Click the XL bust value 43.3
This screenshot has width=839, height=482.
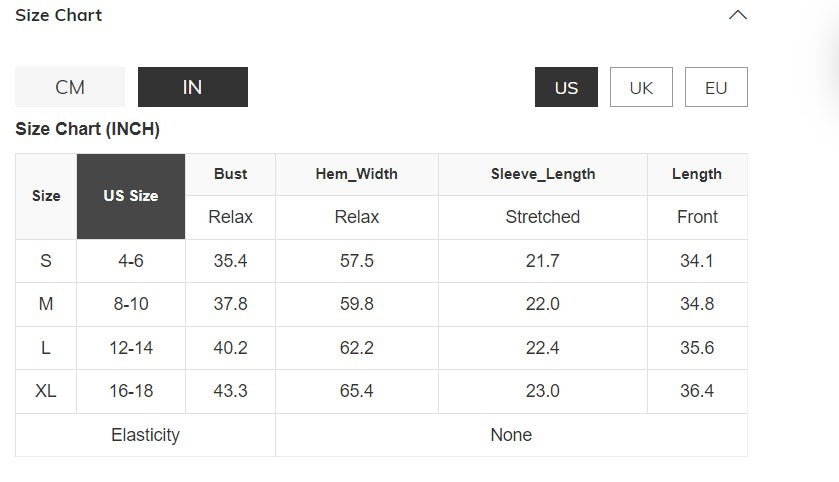coord(230,391)
